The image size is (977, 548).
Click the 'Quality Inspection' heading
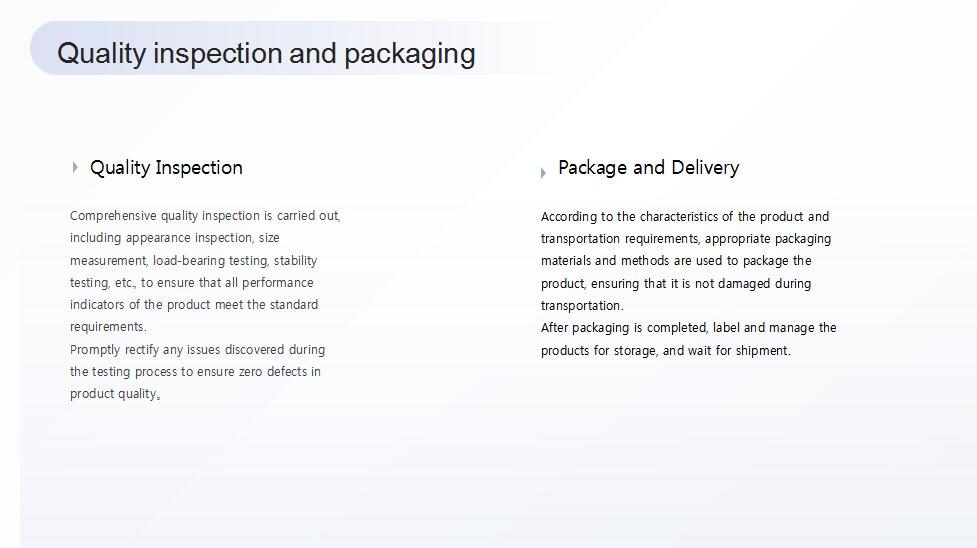click(x=166, y=168)
